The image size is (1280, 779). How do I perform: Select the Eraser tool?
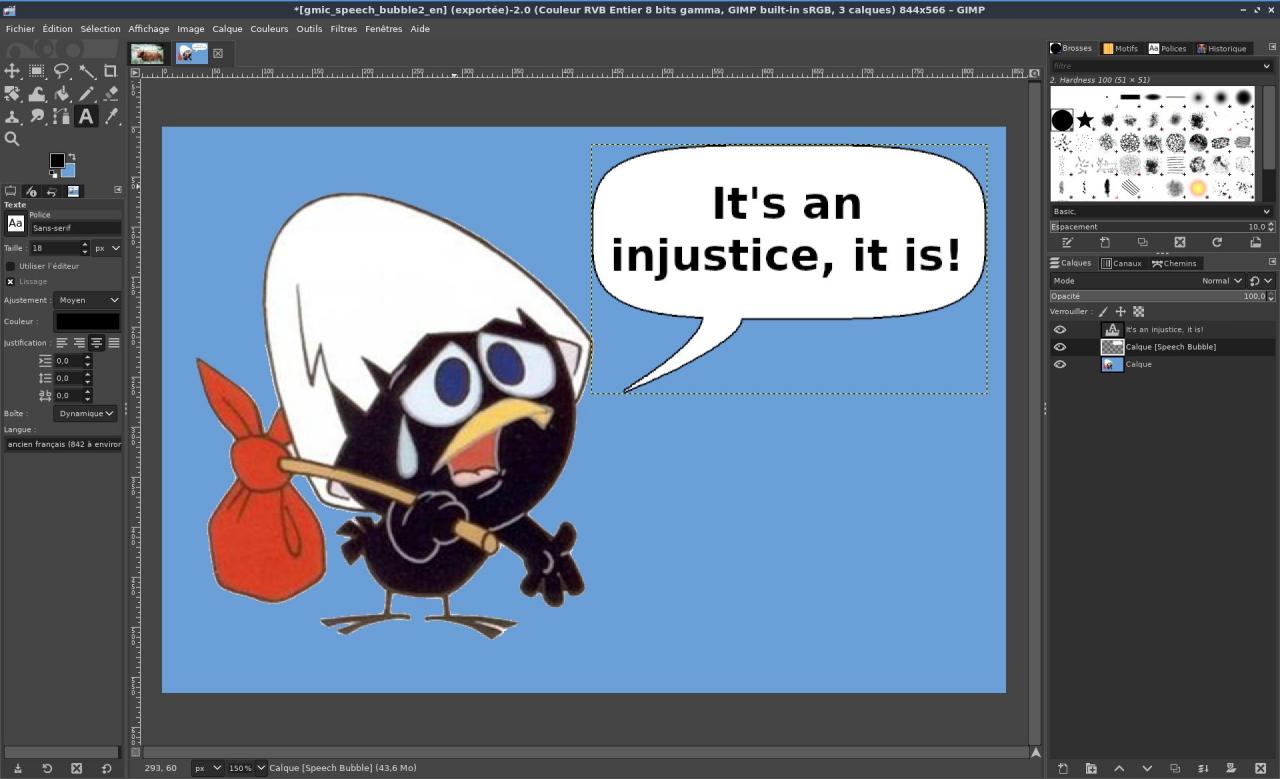coord(111,94)
